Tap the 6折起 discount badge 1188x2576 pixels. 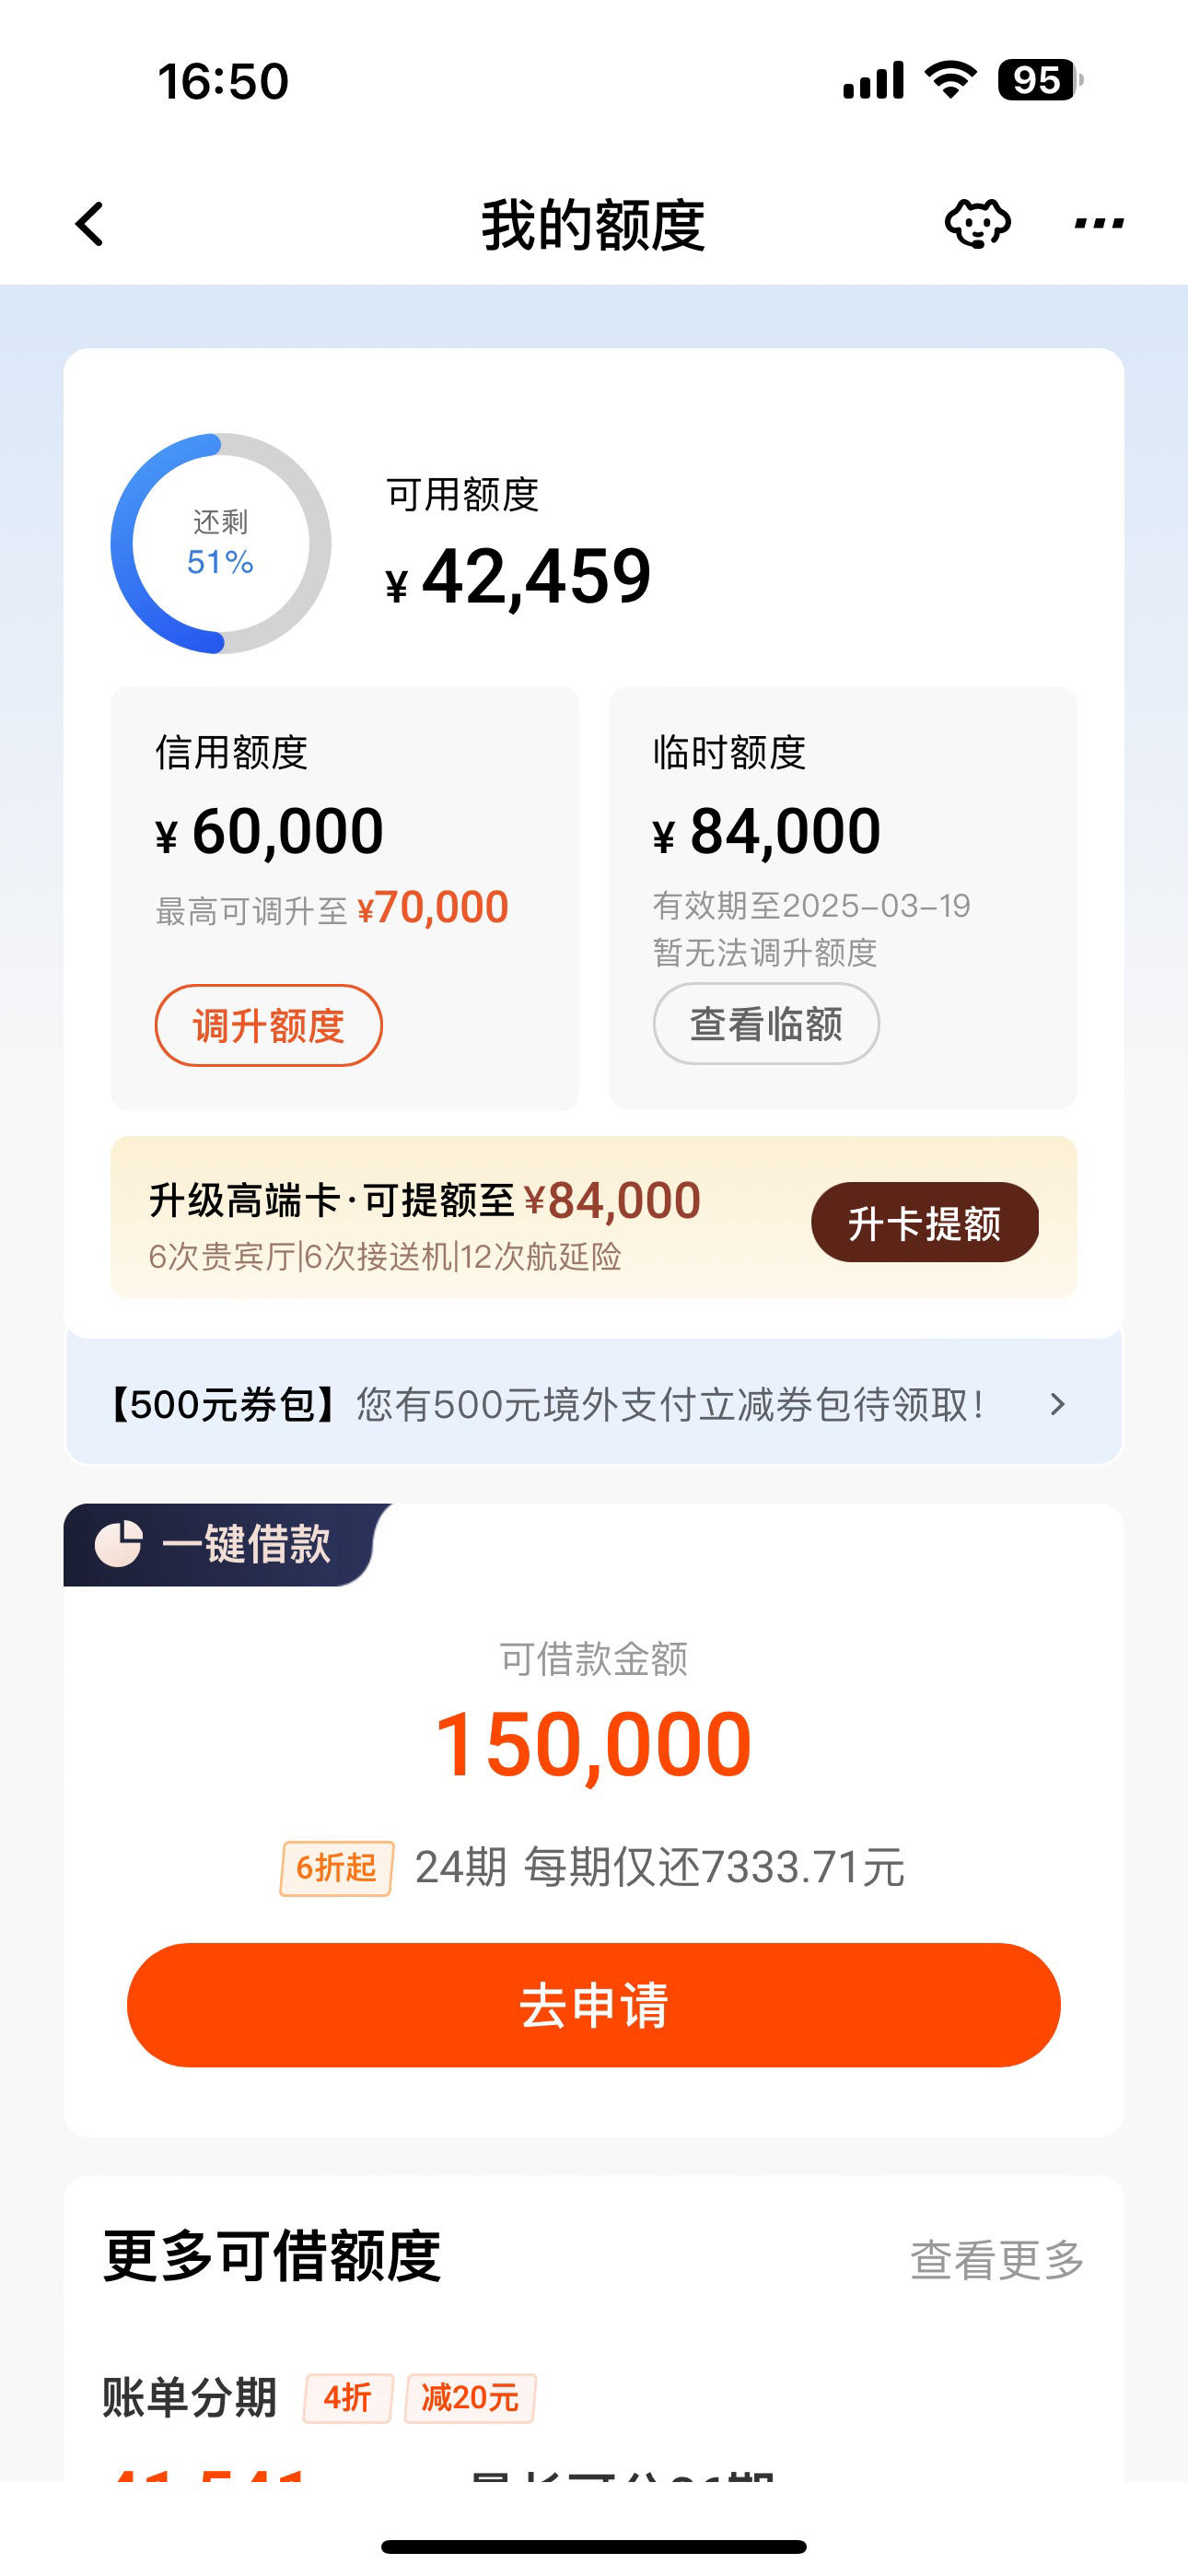336,1867
